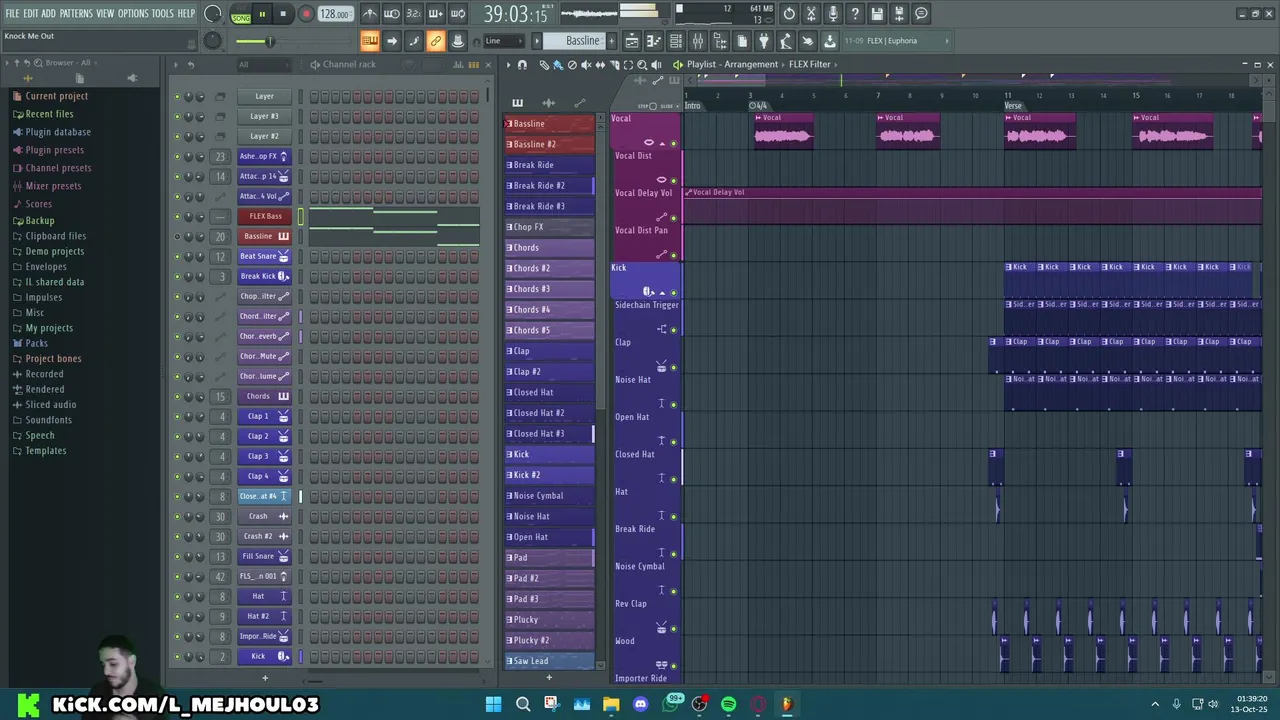The height and width of the screenshot is (720, 1280).
Task: Switch between Pattern and Song mode
Action: (241, 14)
